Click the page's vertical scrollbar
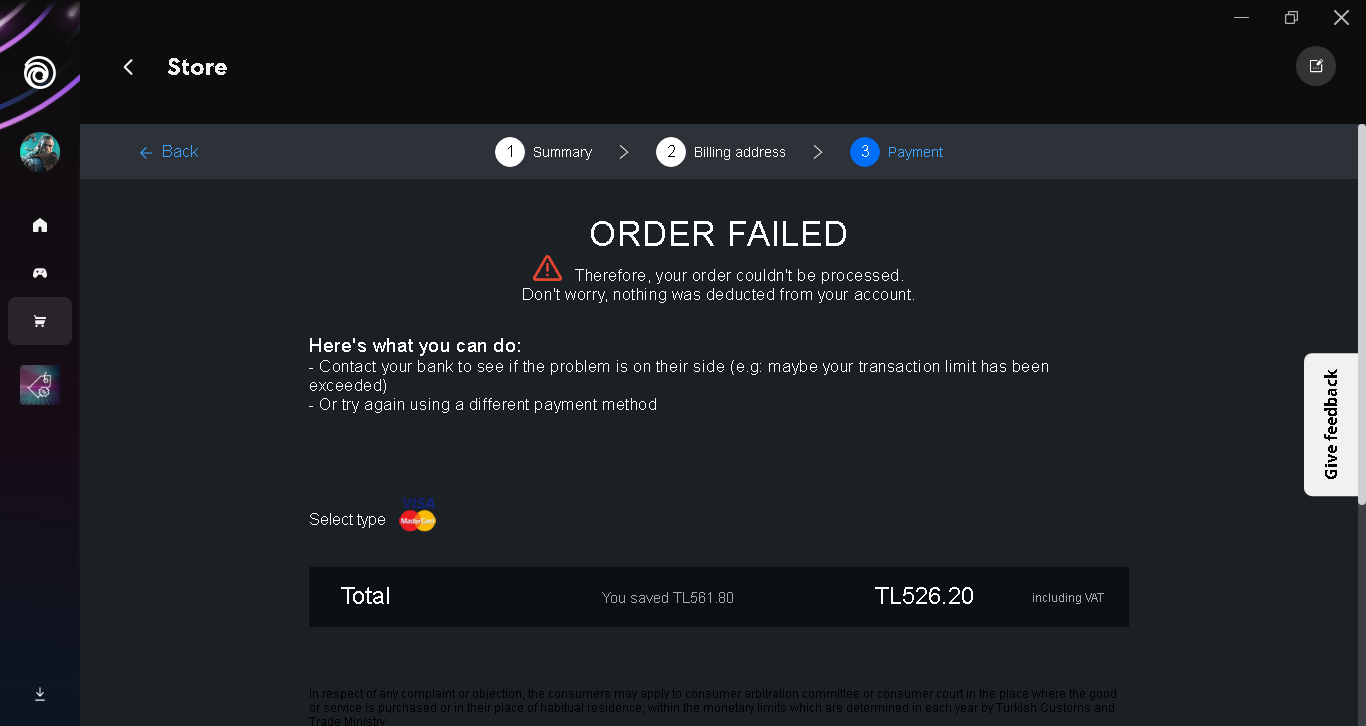The width and height of the screenshot is (1366, 726). 1361,312
